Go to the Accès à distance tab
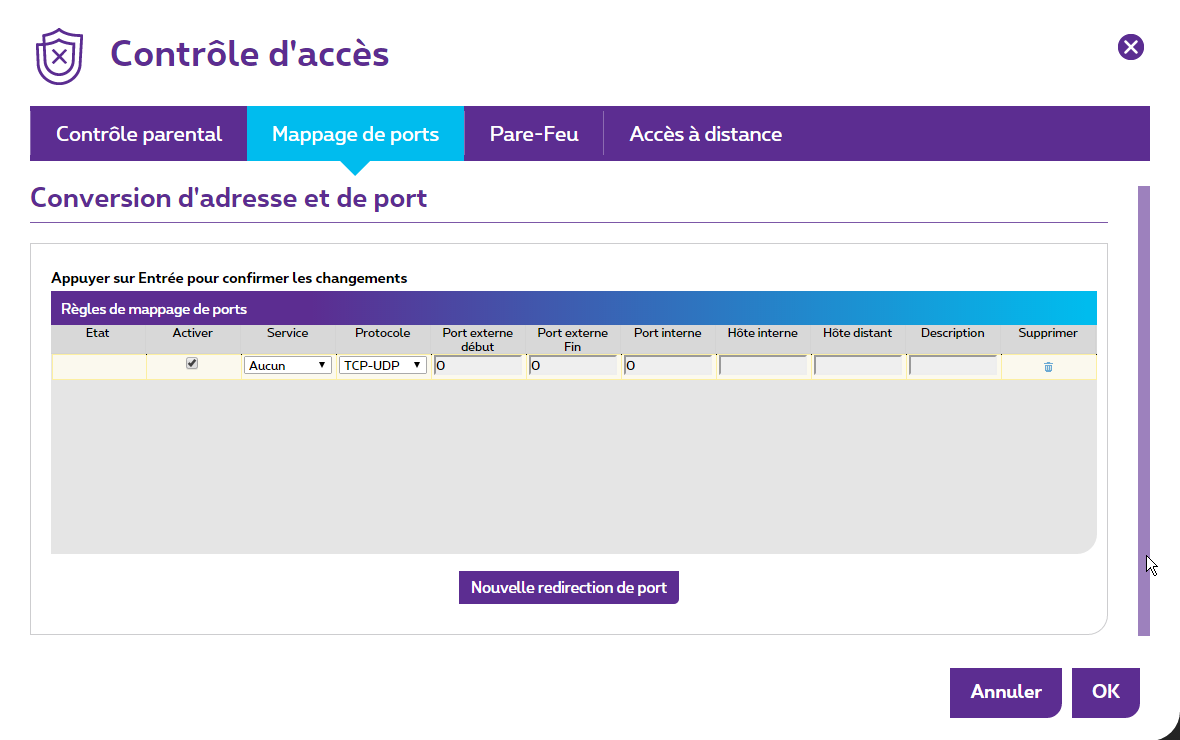This screenshot has height=740, width=1180. point(706,134)
